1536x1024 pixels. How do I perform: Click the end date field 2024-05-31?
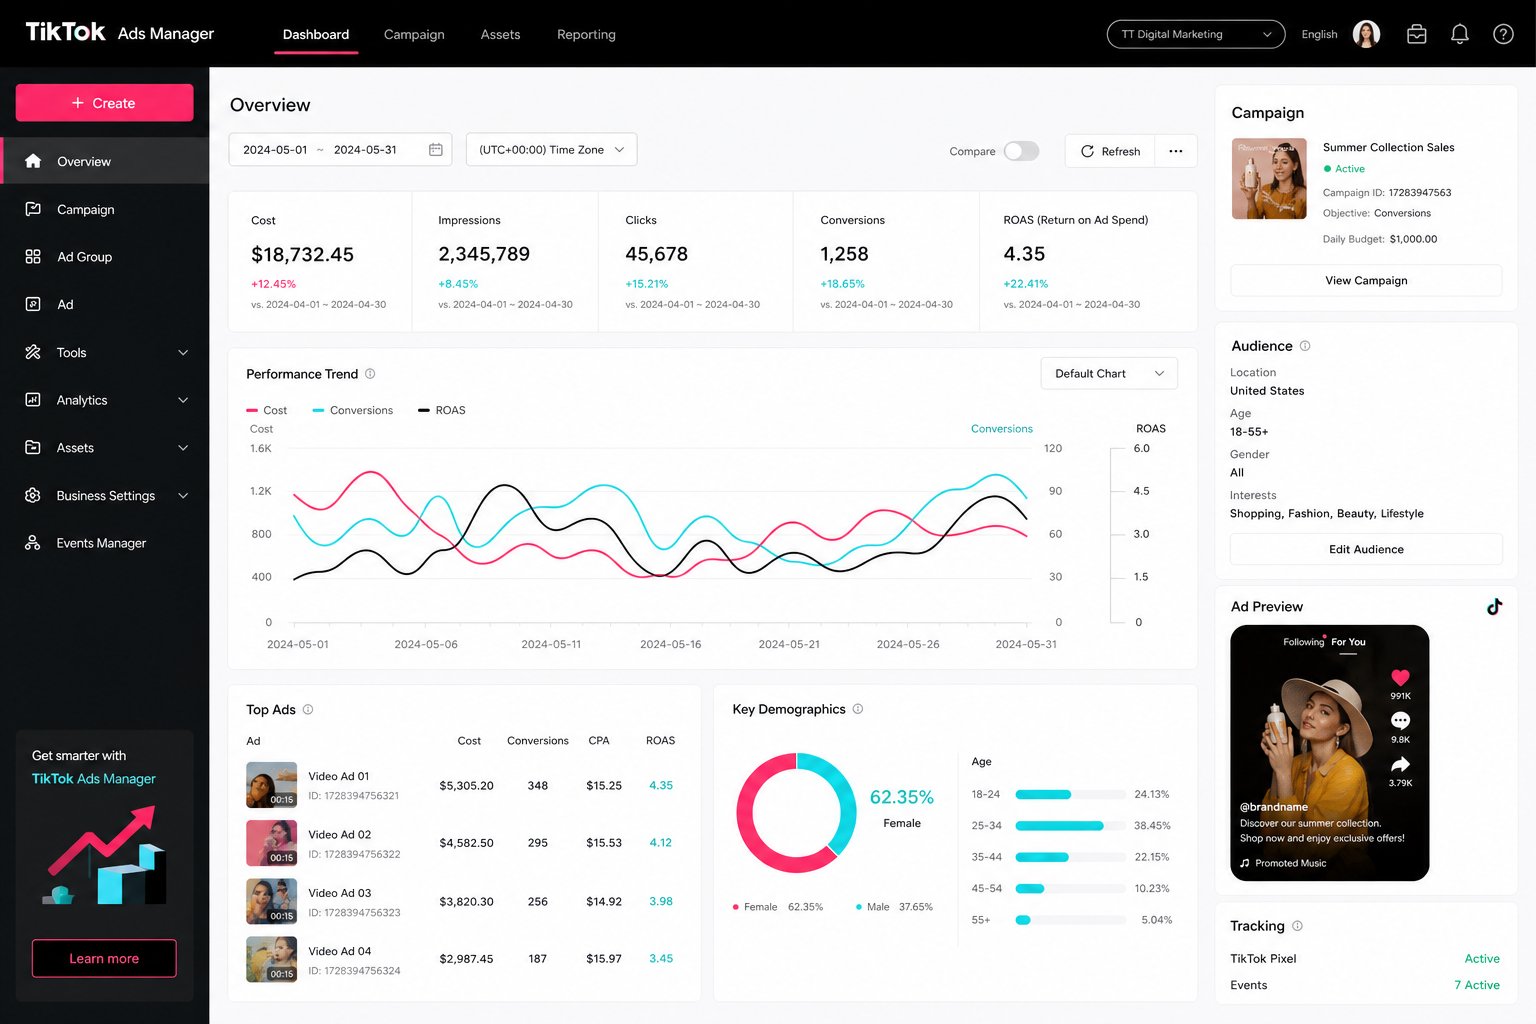[365, 150]
